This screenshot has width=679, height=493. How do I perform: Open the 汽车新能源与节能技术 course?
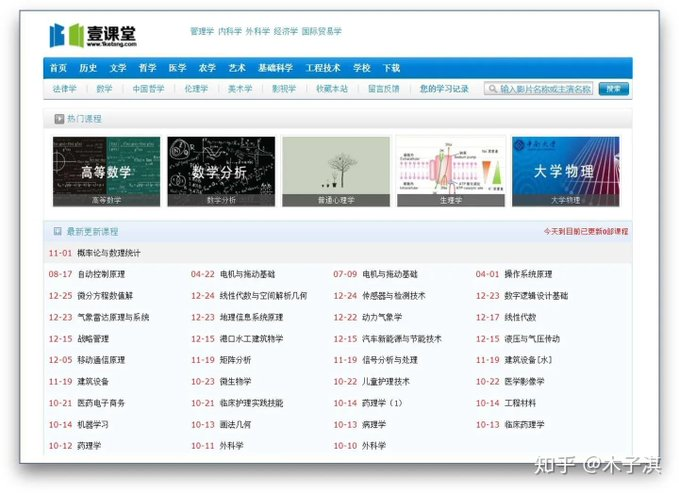pyautogui.click(x=402, y=339)
